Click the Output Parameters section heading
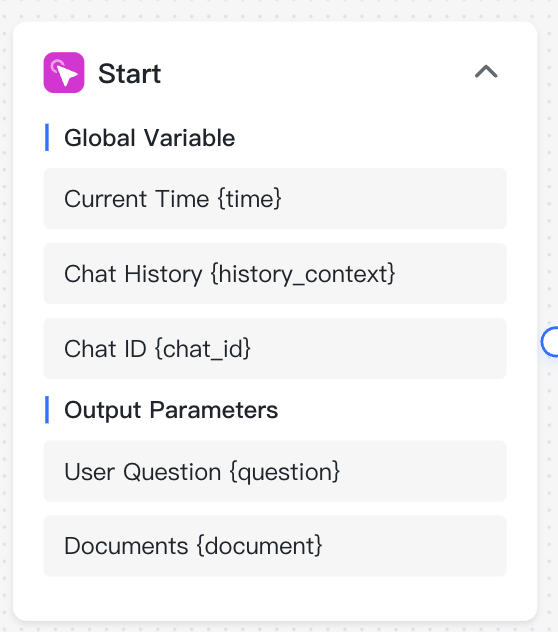The width and height of the screenshot is (558, 632). 171,410
